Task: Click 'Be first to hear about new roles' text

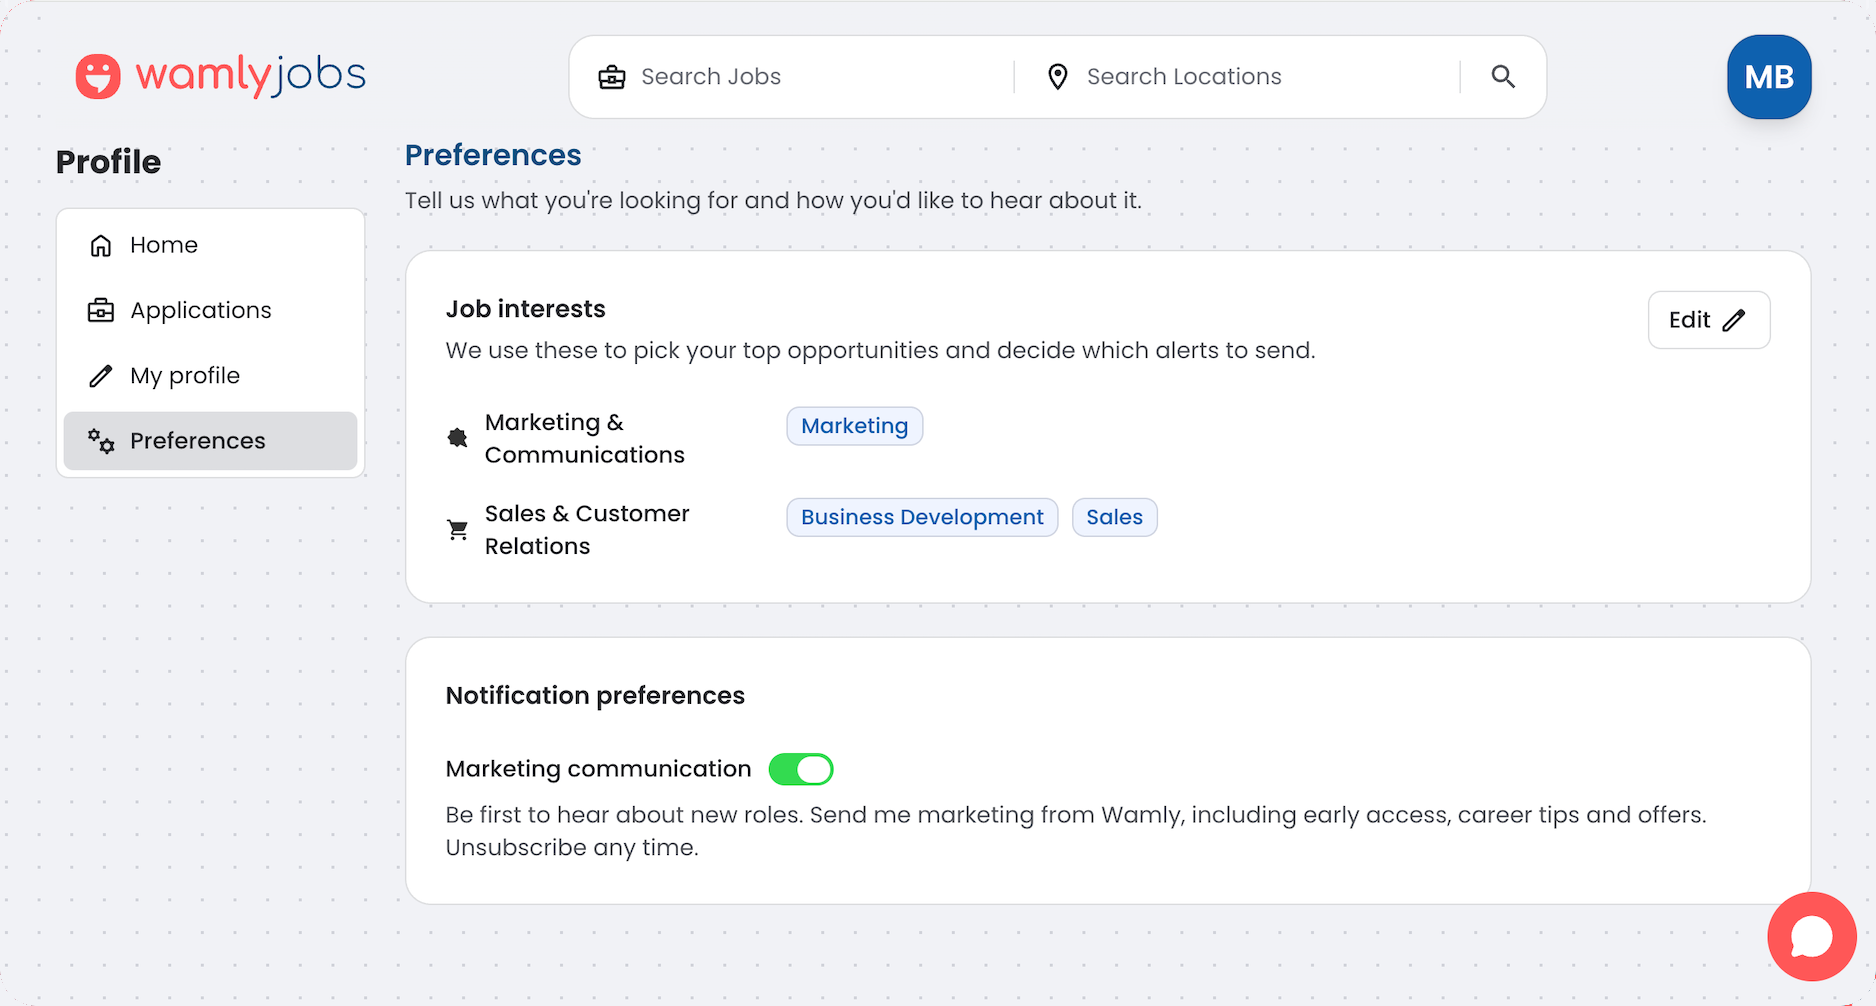Action: click(1076, 831)
